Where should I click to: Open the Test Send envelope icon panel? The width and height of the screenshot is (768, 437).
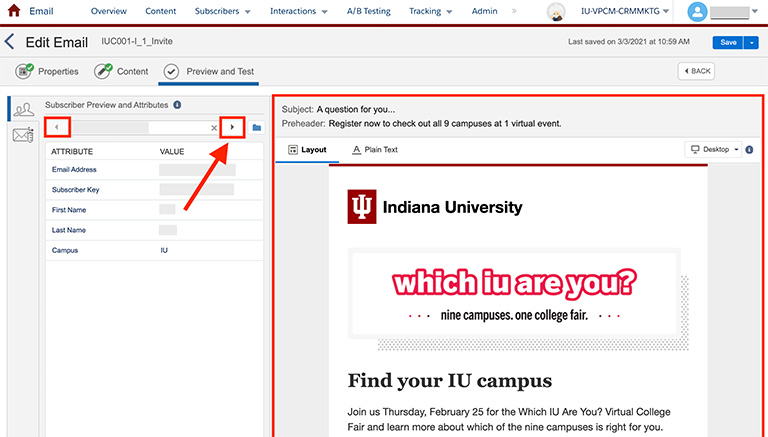coord(24,136)
